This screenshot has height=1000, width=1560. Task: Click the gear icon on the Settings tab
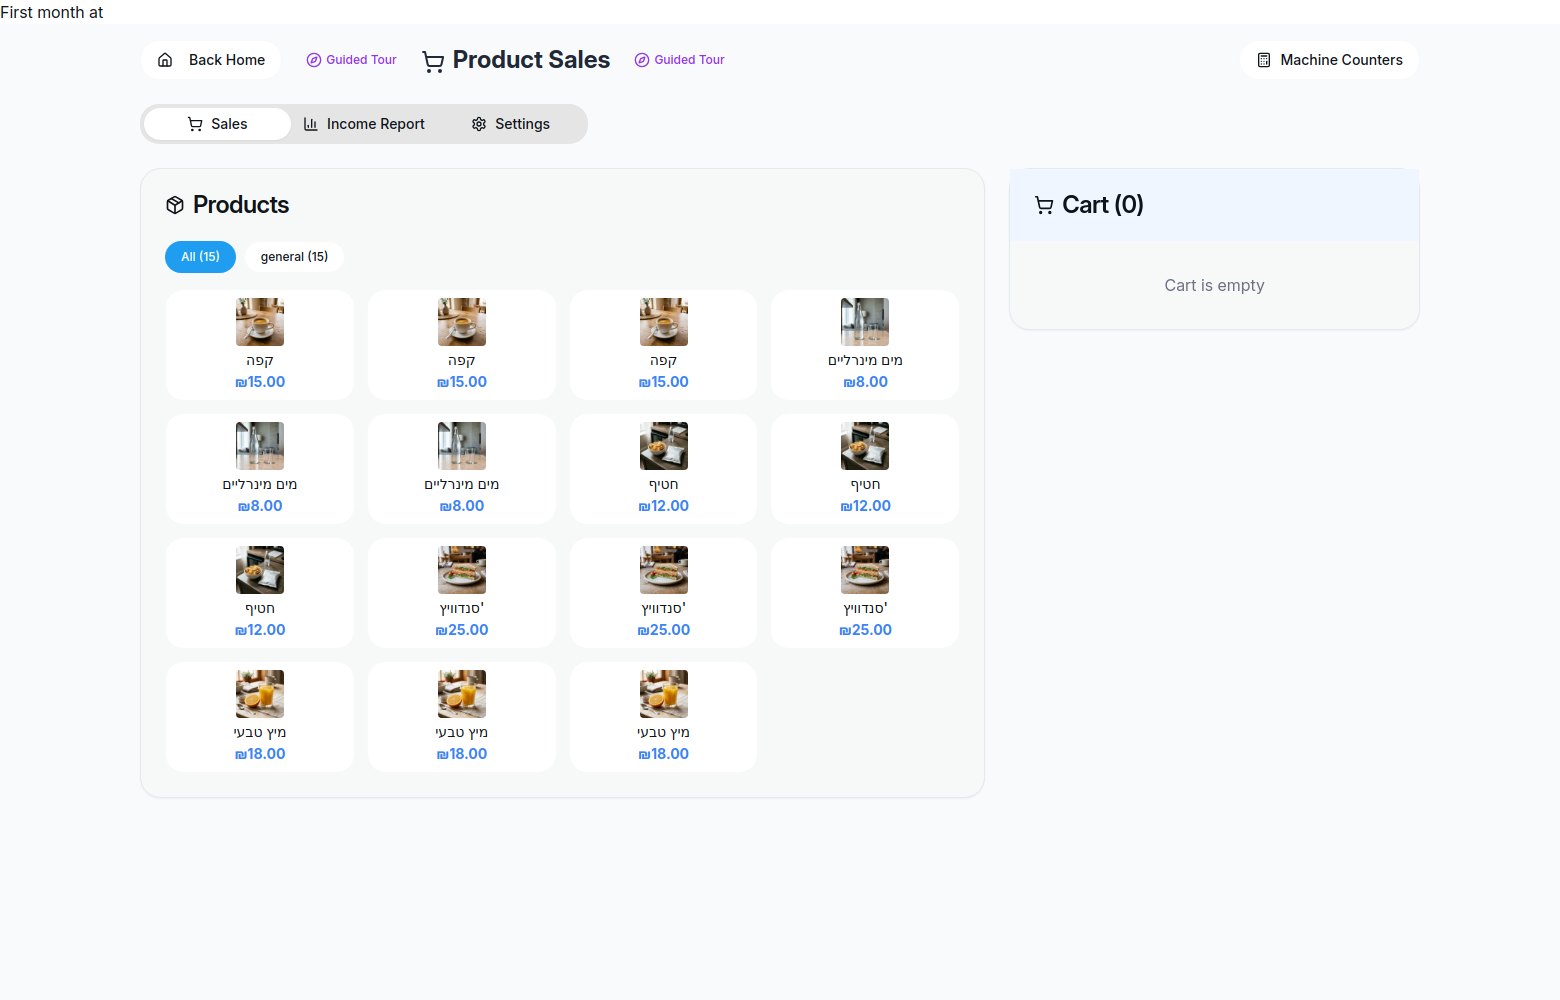479,124
